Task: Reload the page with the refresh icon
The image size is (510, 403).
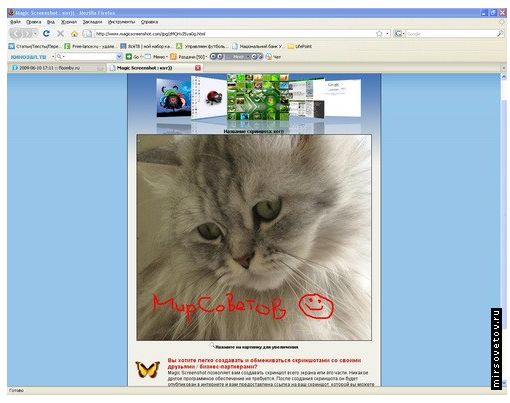Action: point(46,33)
